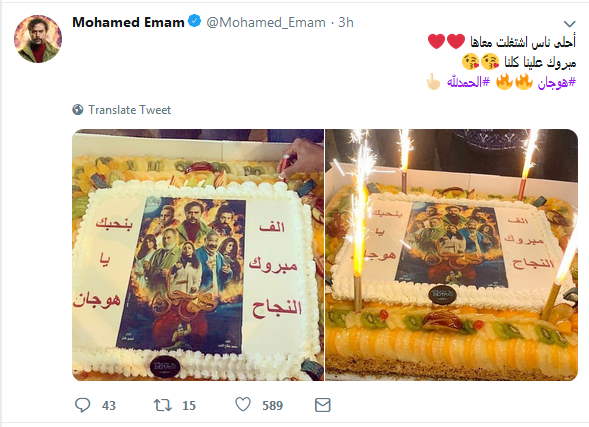This screenshot has height=427, width=589.
Task: Open the left cake photo
Action: coord(198,255)
